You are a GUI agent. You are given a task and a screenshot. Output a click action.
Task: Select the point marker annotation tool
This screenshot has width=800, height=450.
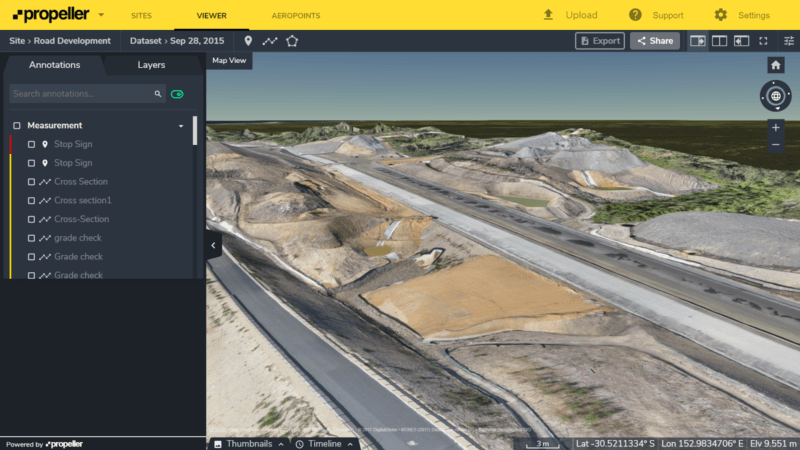pos(248,41)
